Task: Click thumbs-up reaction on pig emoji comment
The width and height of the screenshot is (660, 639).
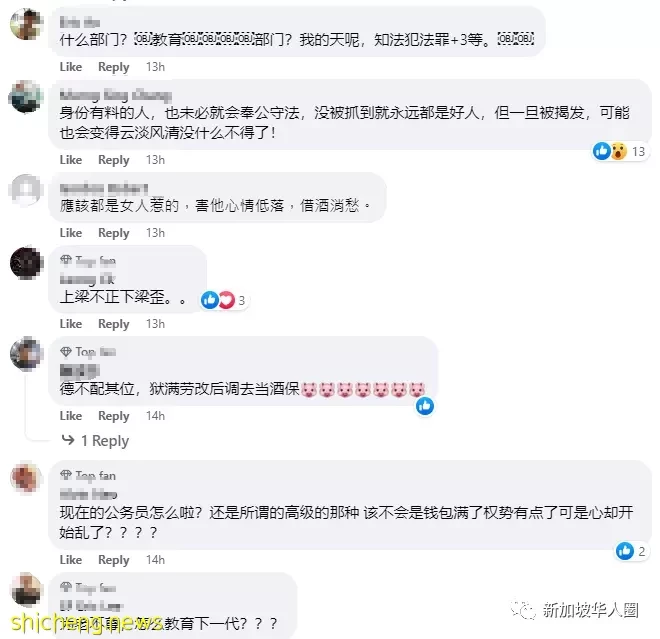Action: point(425,406)
